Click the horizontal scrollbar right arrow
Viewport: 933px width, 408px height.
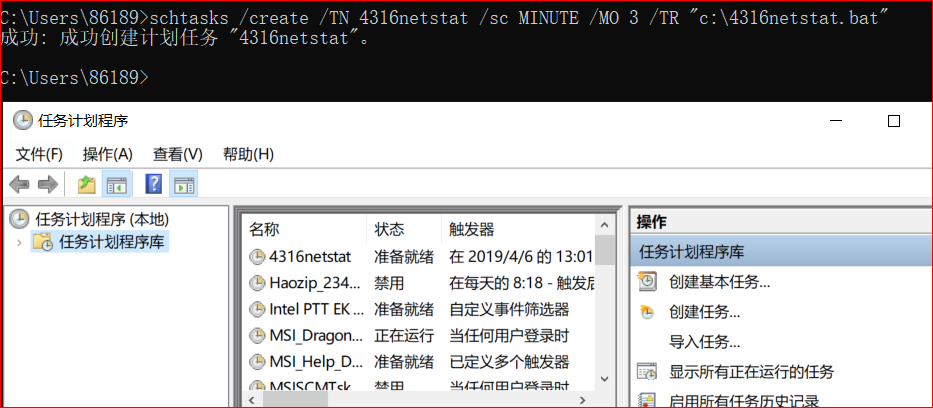(x=584, y=400)
